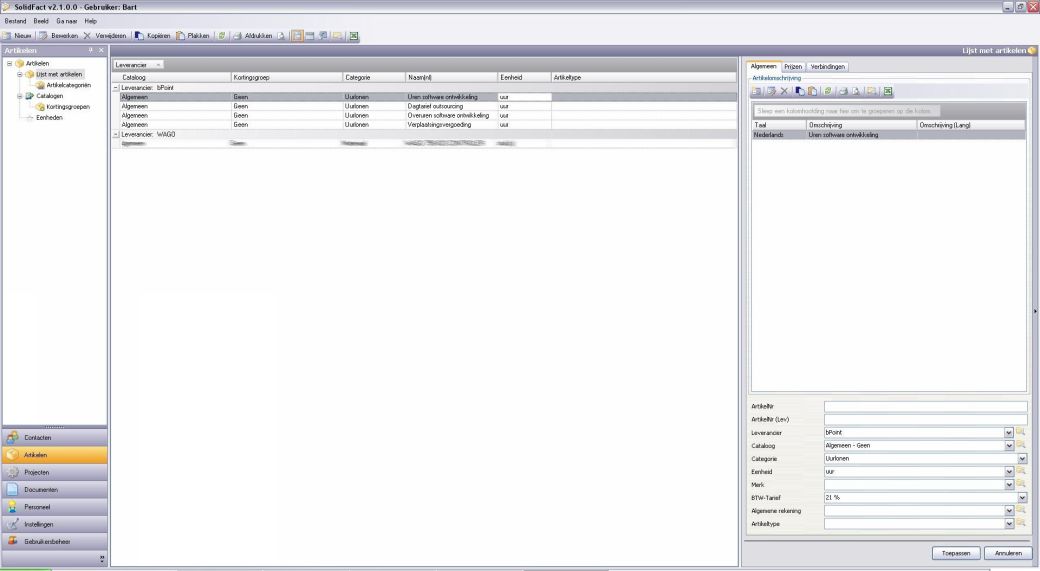
Task: Sort by the Categorie column header
Action: [373, 78]
